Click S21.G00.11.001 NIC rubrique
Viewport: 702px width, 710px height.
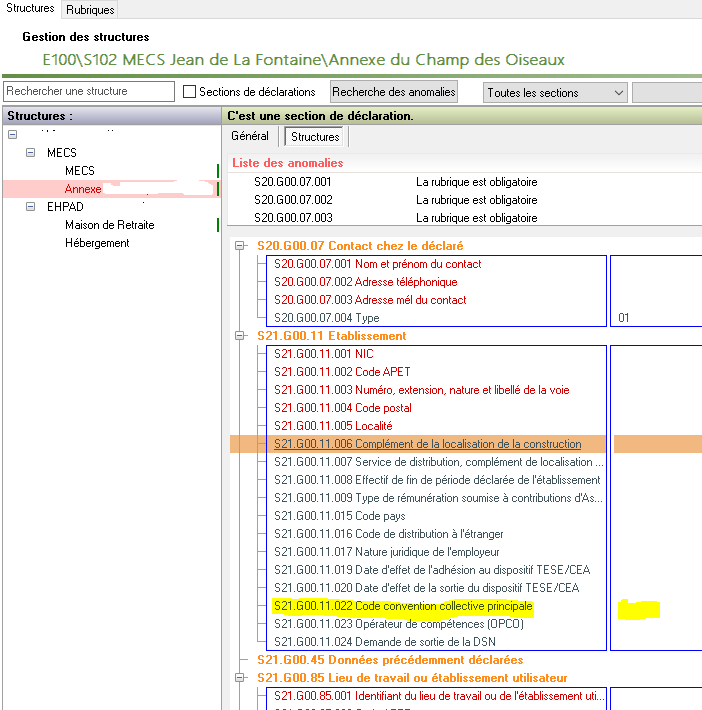pos(323,354)
